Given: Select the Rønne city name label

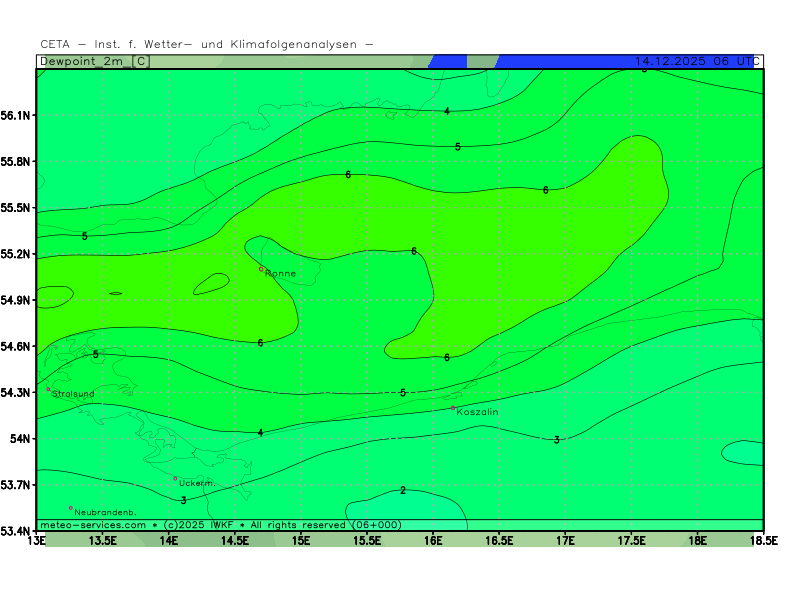Looking at the screenshot, I should [x=281, y=274].
